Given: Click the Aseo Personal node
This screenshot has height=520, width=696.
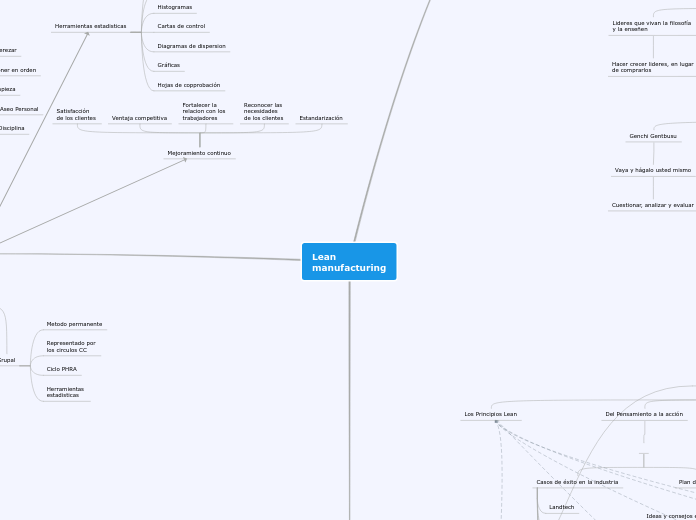Looking at the screenshot, I should 19,109.
